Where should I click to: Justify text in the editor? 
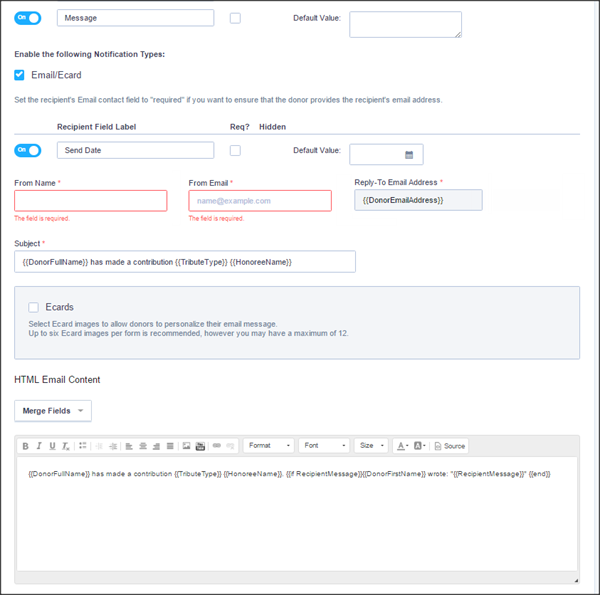pyautogui.click(x=170, y=446)
